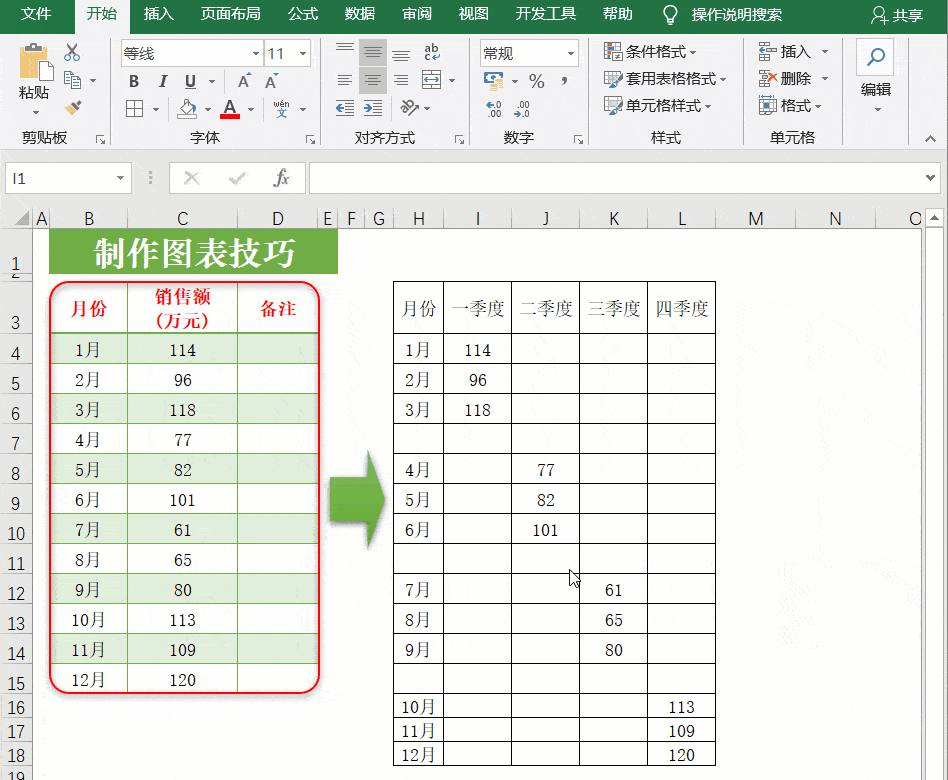Click the Decrease Decimal icon
Image resolution: width=948 pixels, height=780 pixels.
coord(521,107)
